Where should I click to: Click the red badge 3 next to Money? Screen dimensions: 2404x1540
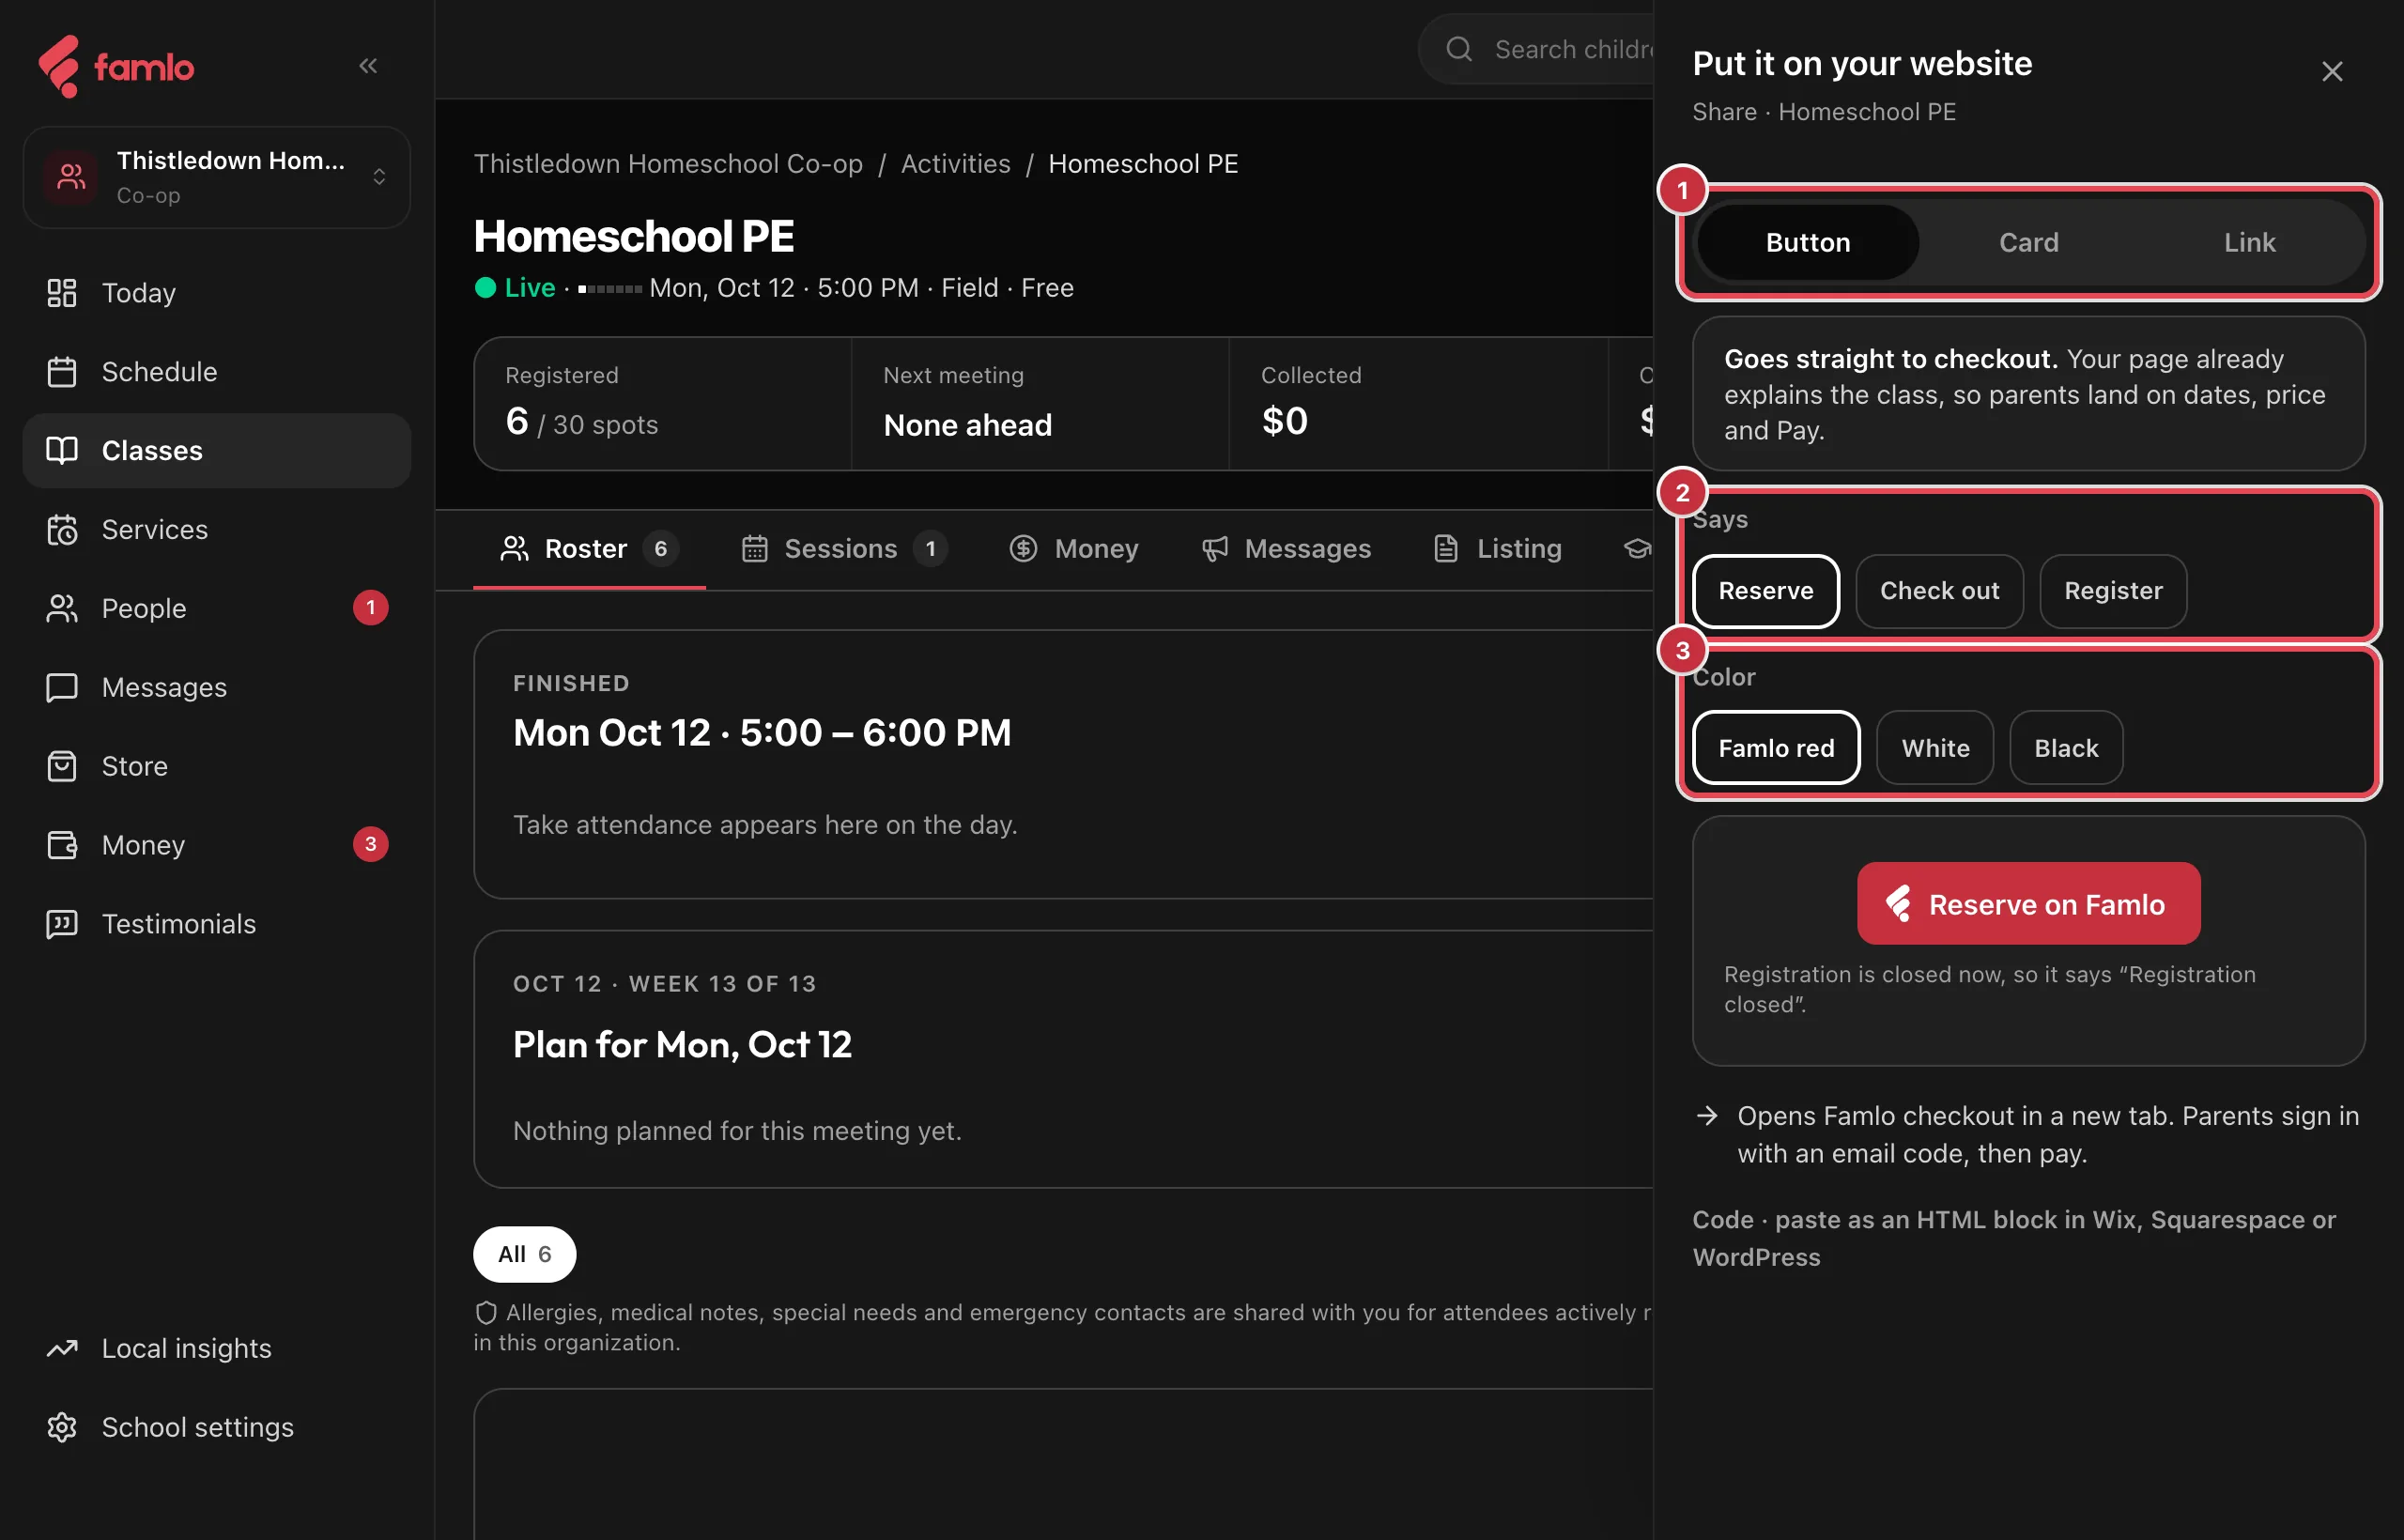[x=371, y=845]
